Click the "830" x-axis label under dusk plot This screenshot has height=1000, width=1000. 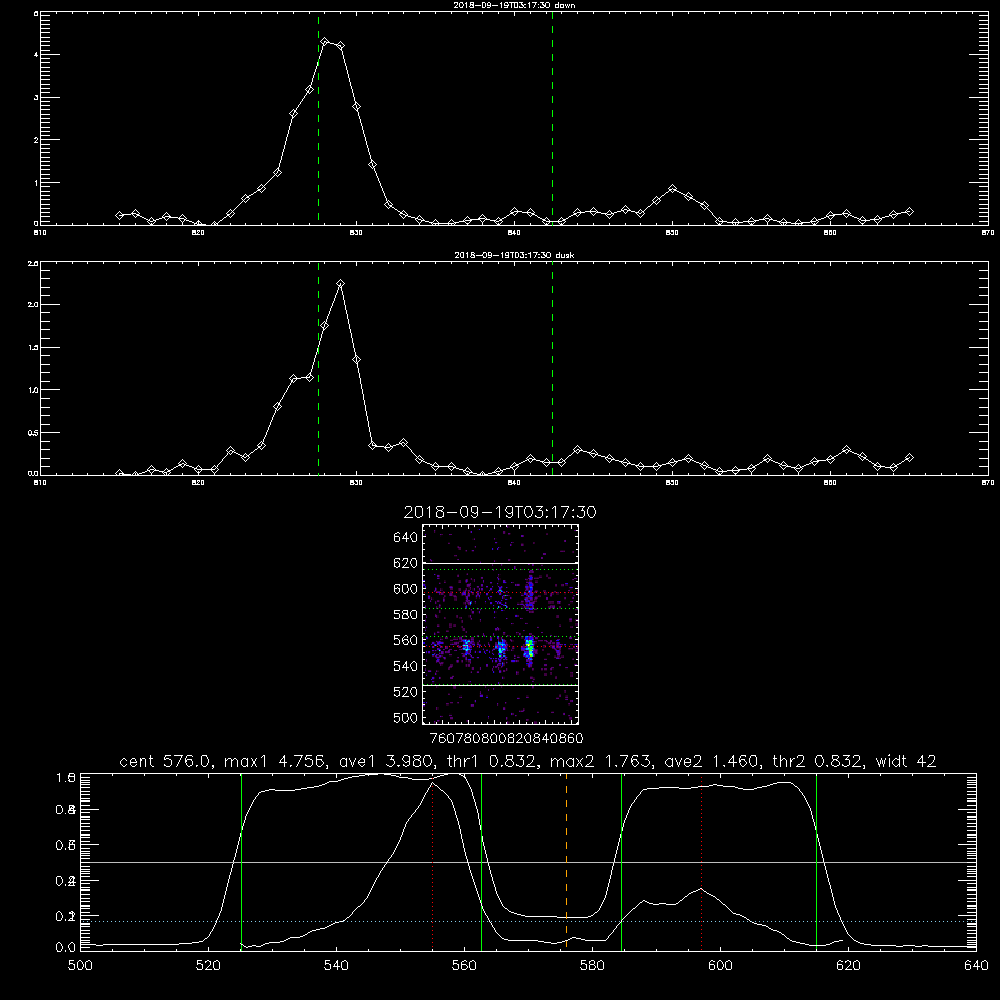(356, 483)
